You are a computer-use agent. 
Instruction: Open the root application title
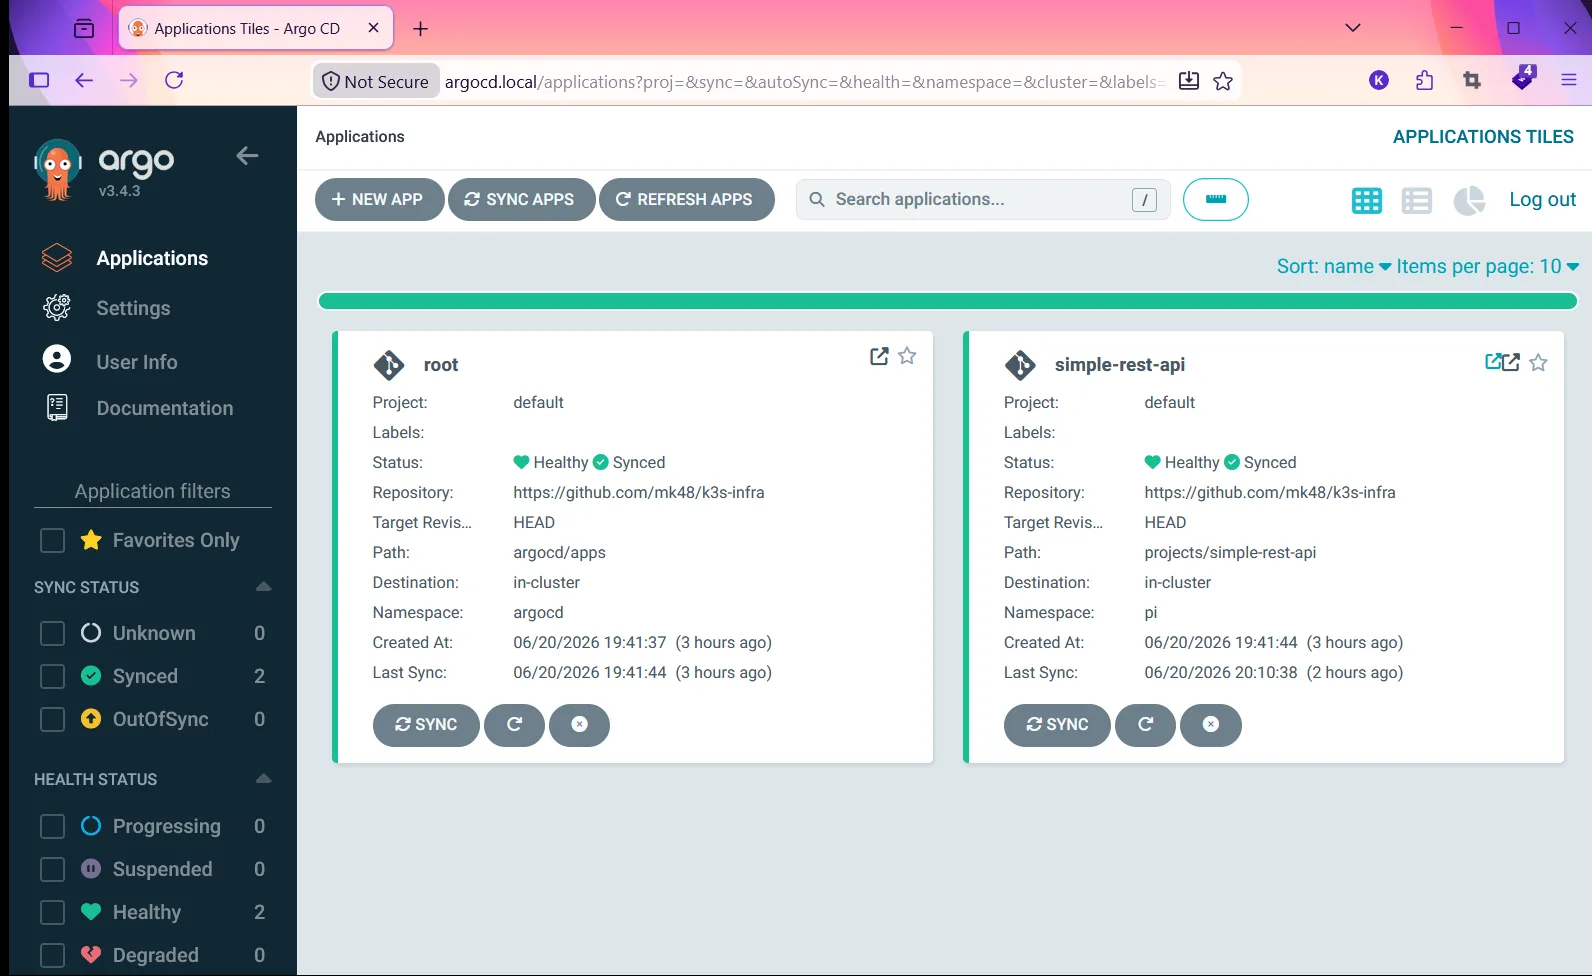[441, 365]
